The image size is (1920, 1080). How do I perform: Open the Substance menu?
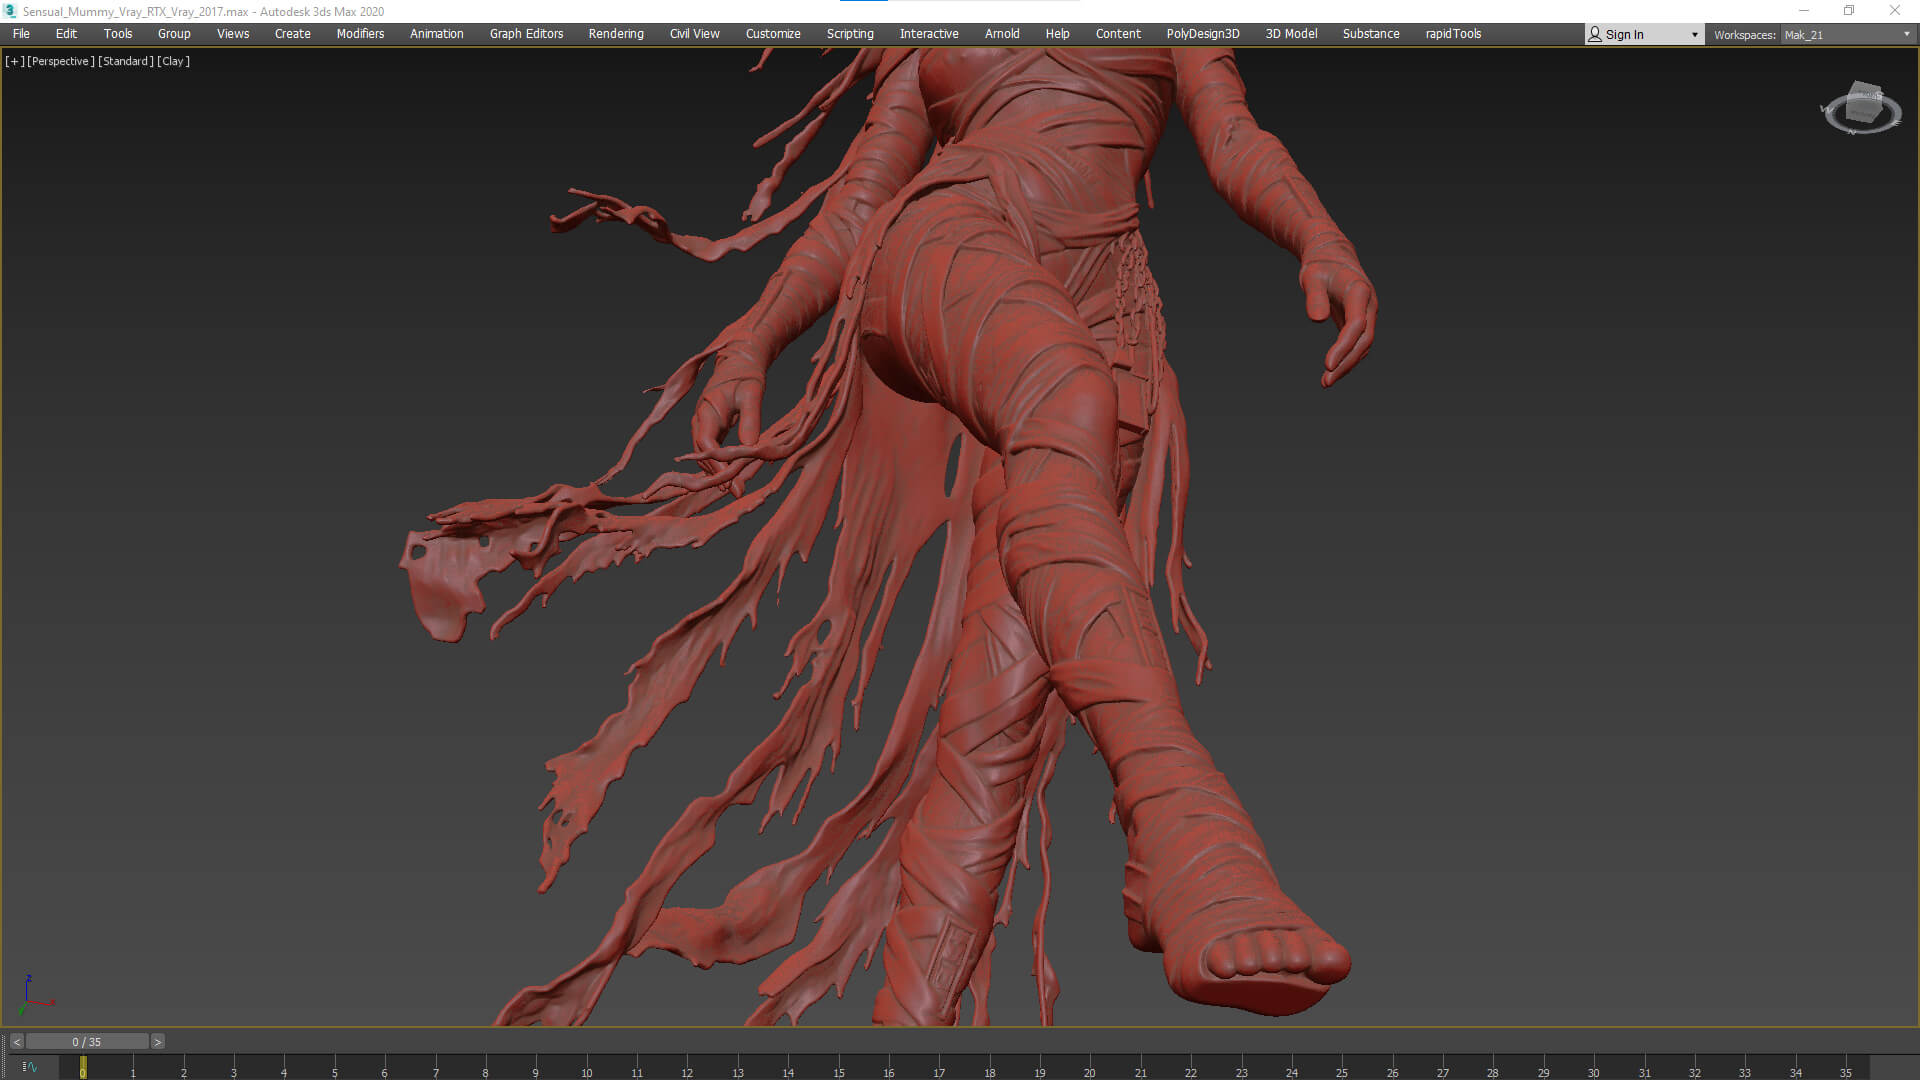coord(1371,34)
